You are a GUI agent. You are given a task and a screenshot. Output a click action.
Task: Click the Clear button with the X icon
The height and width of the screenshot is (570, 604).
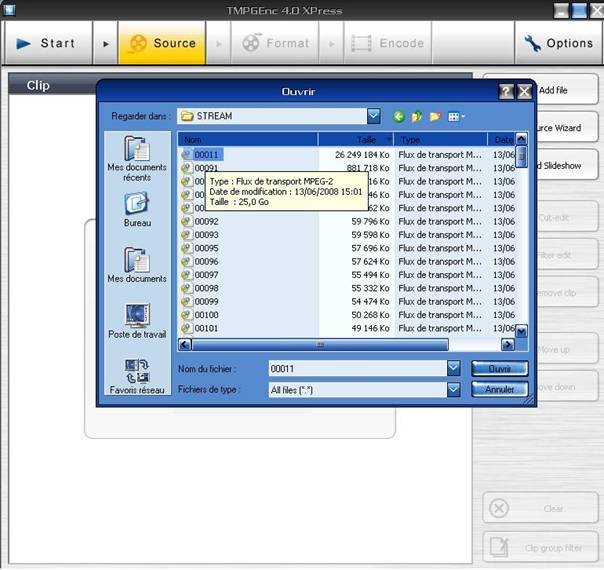[x=540, y=508]
